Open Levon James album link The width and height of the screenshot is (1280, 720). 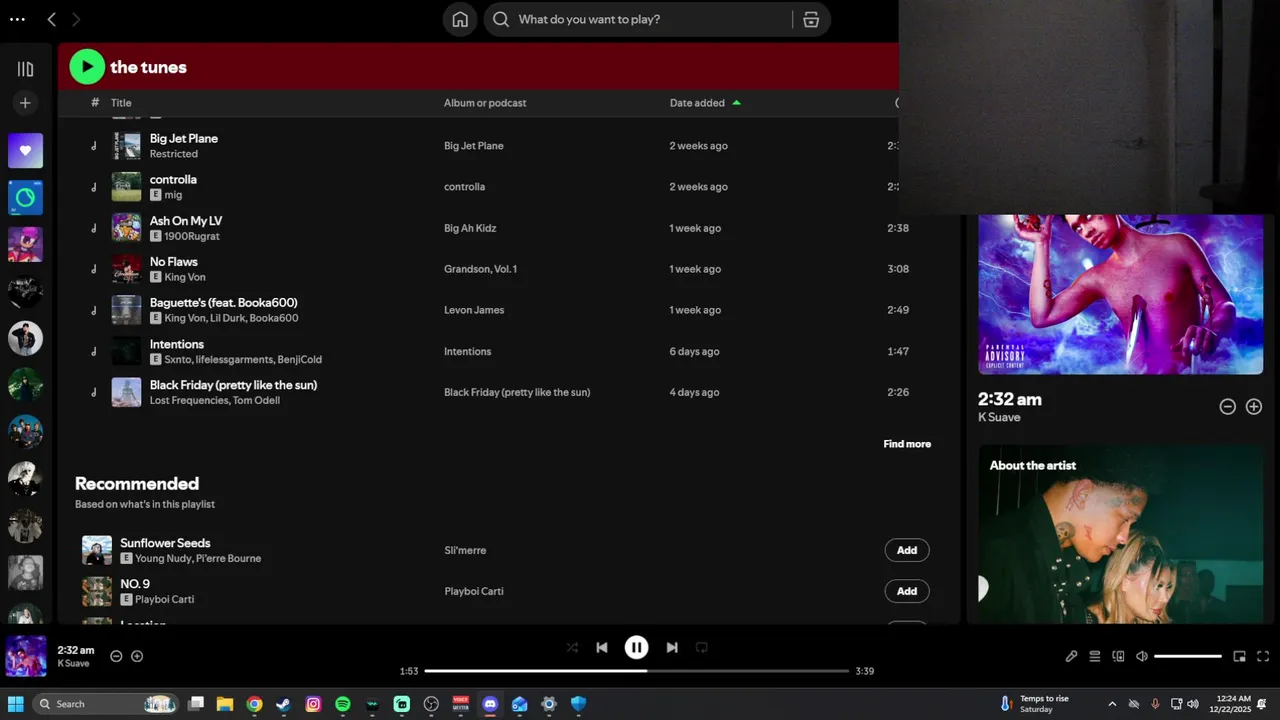pyautogui.click(x=474, y=310)
